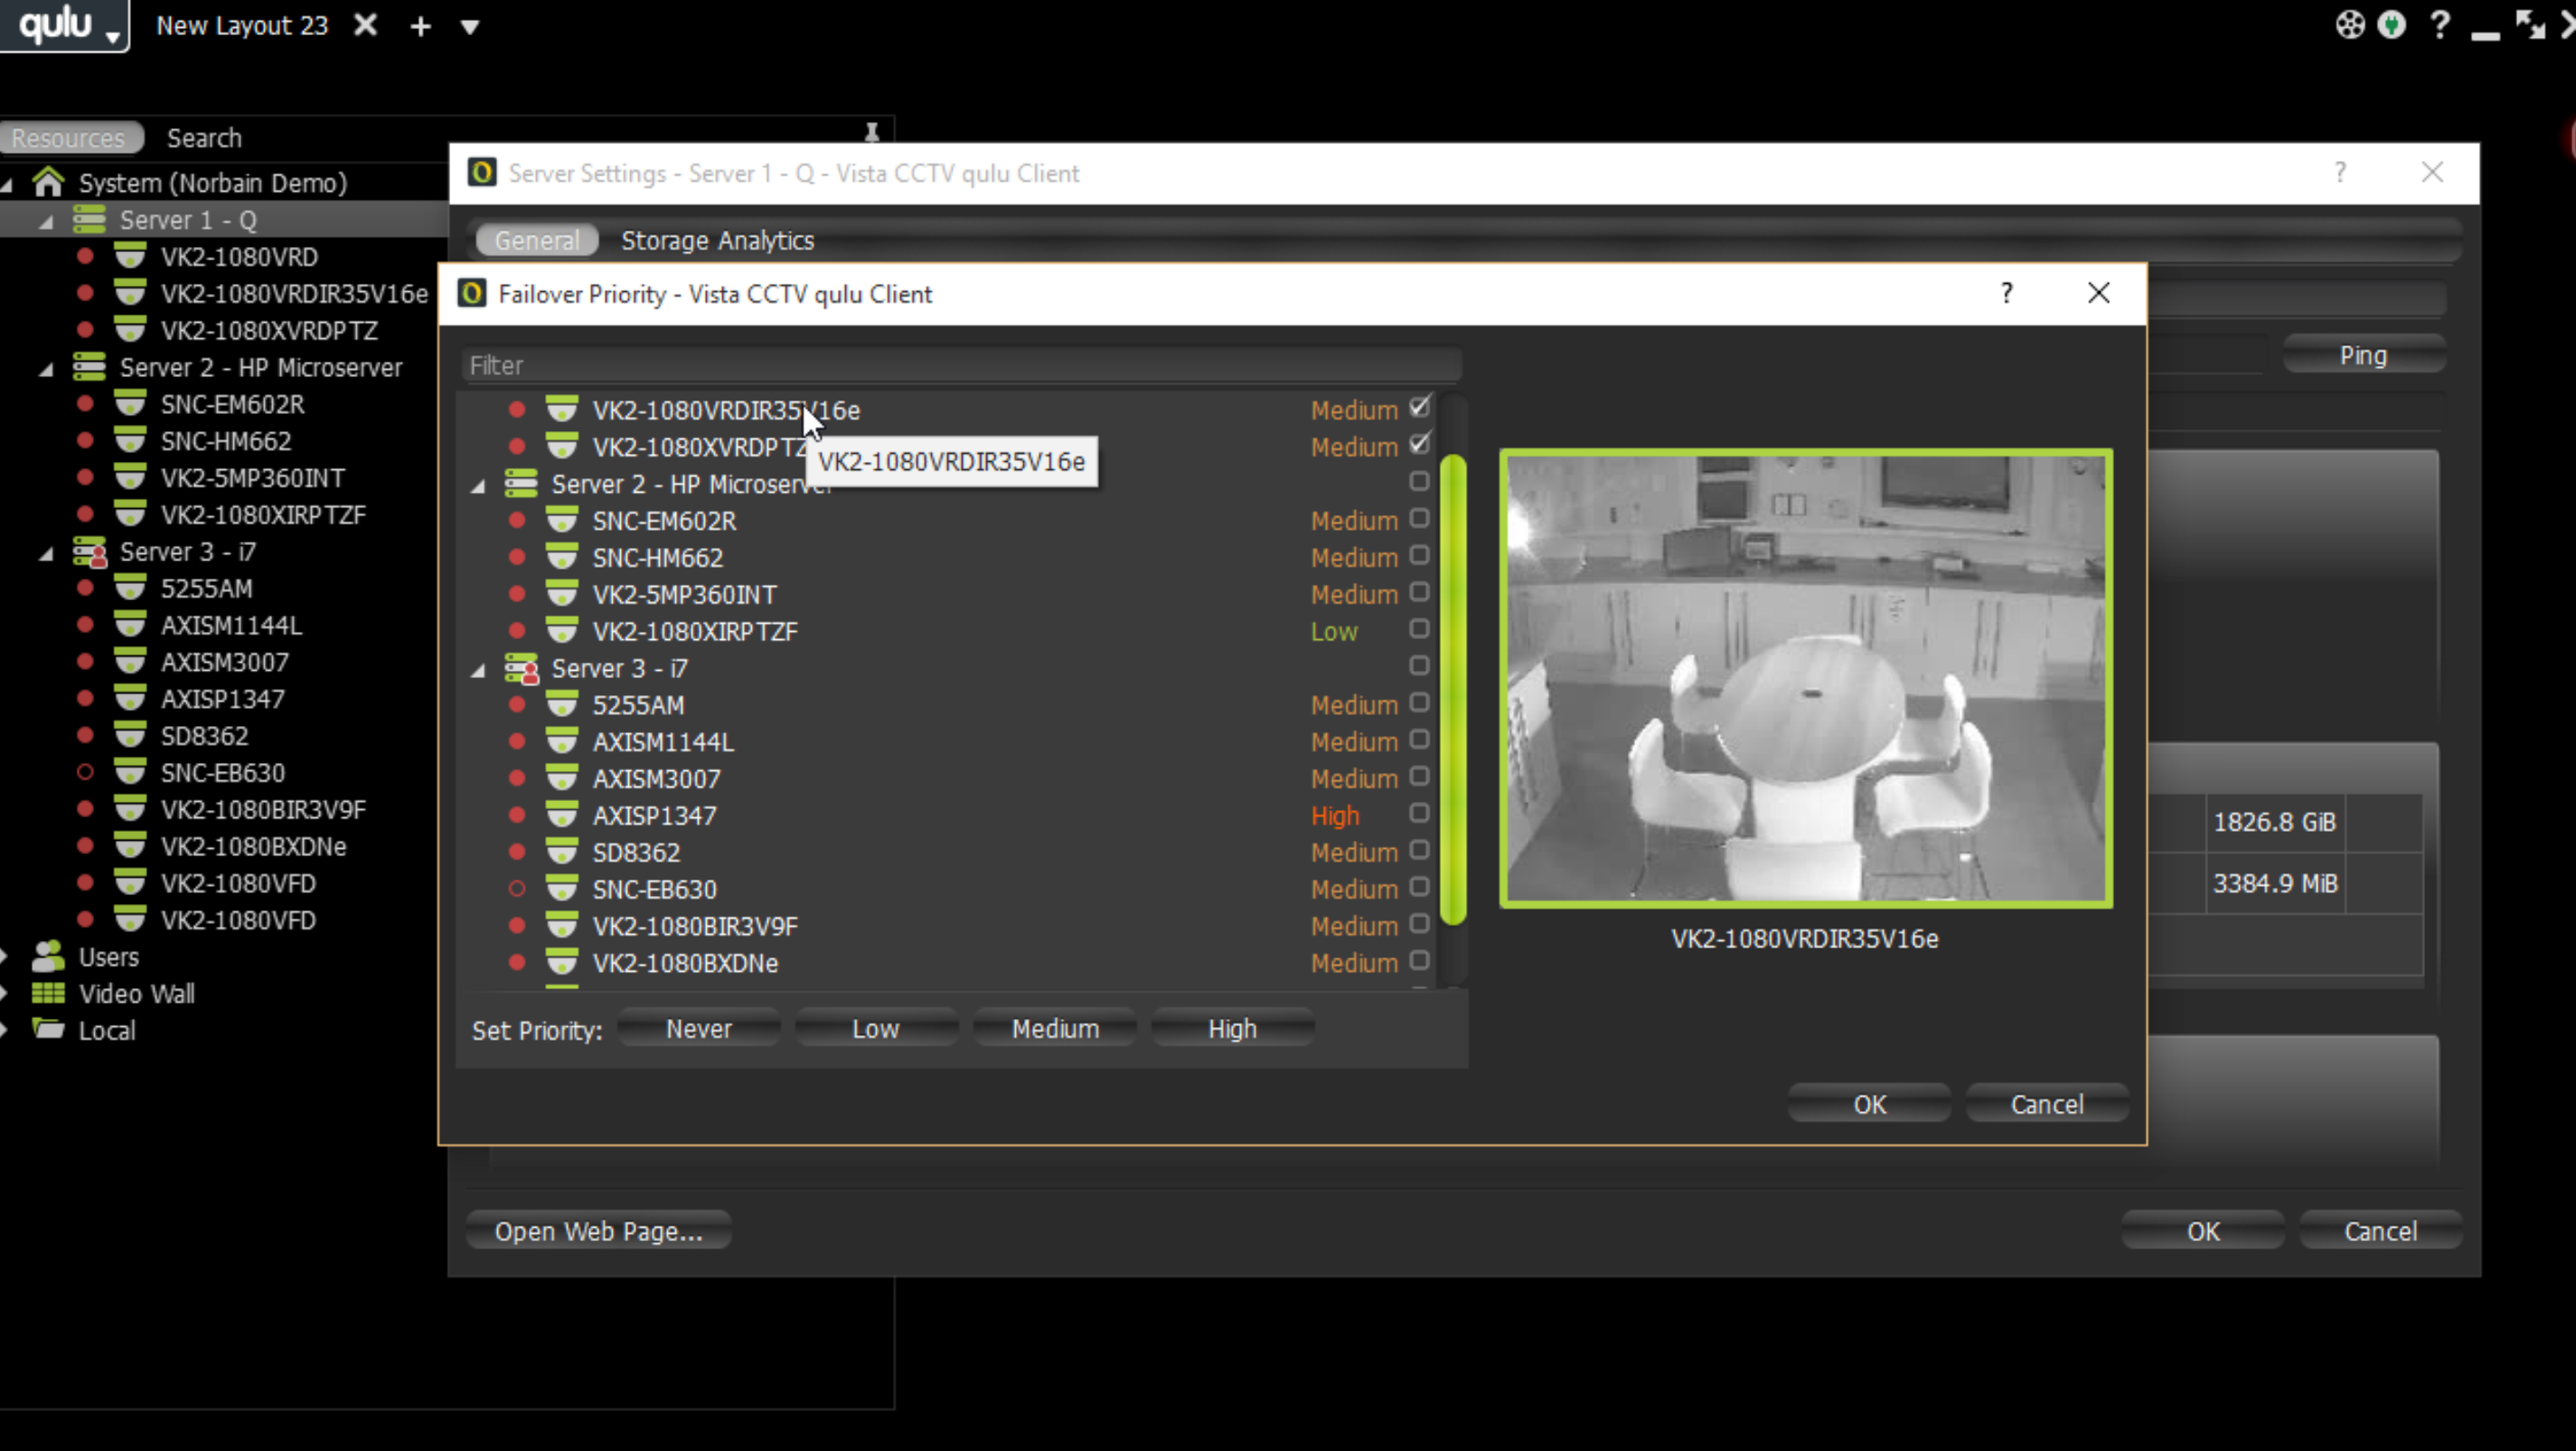Check the checkbox for the AXISP1347 High priority row
This screenshot has width=2576, height=1451.
pos(1419,813)
